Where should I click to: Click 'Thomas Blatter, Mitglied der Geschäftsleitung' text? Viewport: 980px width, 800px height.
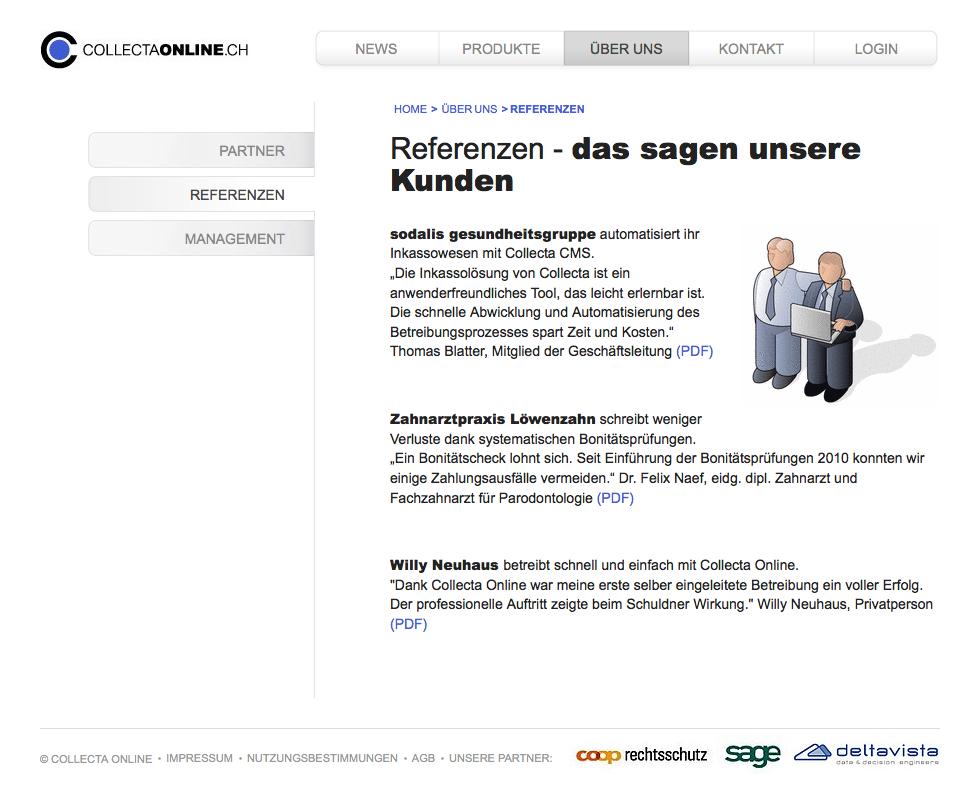(531, 351)
